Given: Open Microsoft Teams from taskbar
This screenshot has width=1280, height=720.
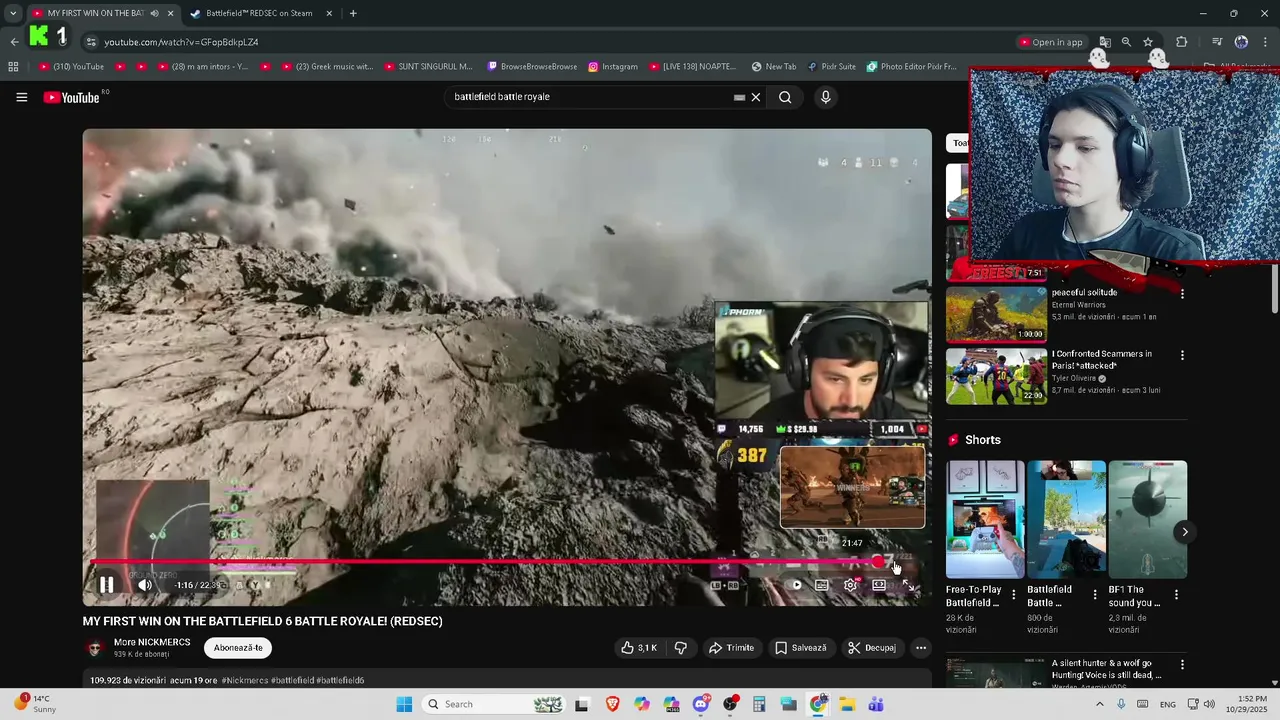Looking at the screenshot, I should click(x=876, y=704).
